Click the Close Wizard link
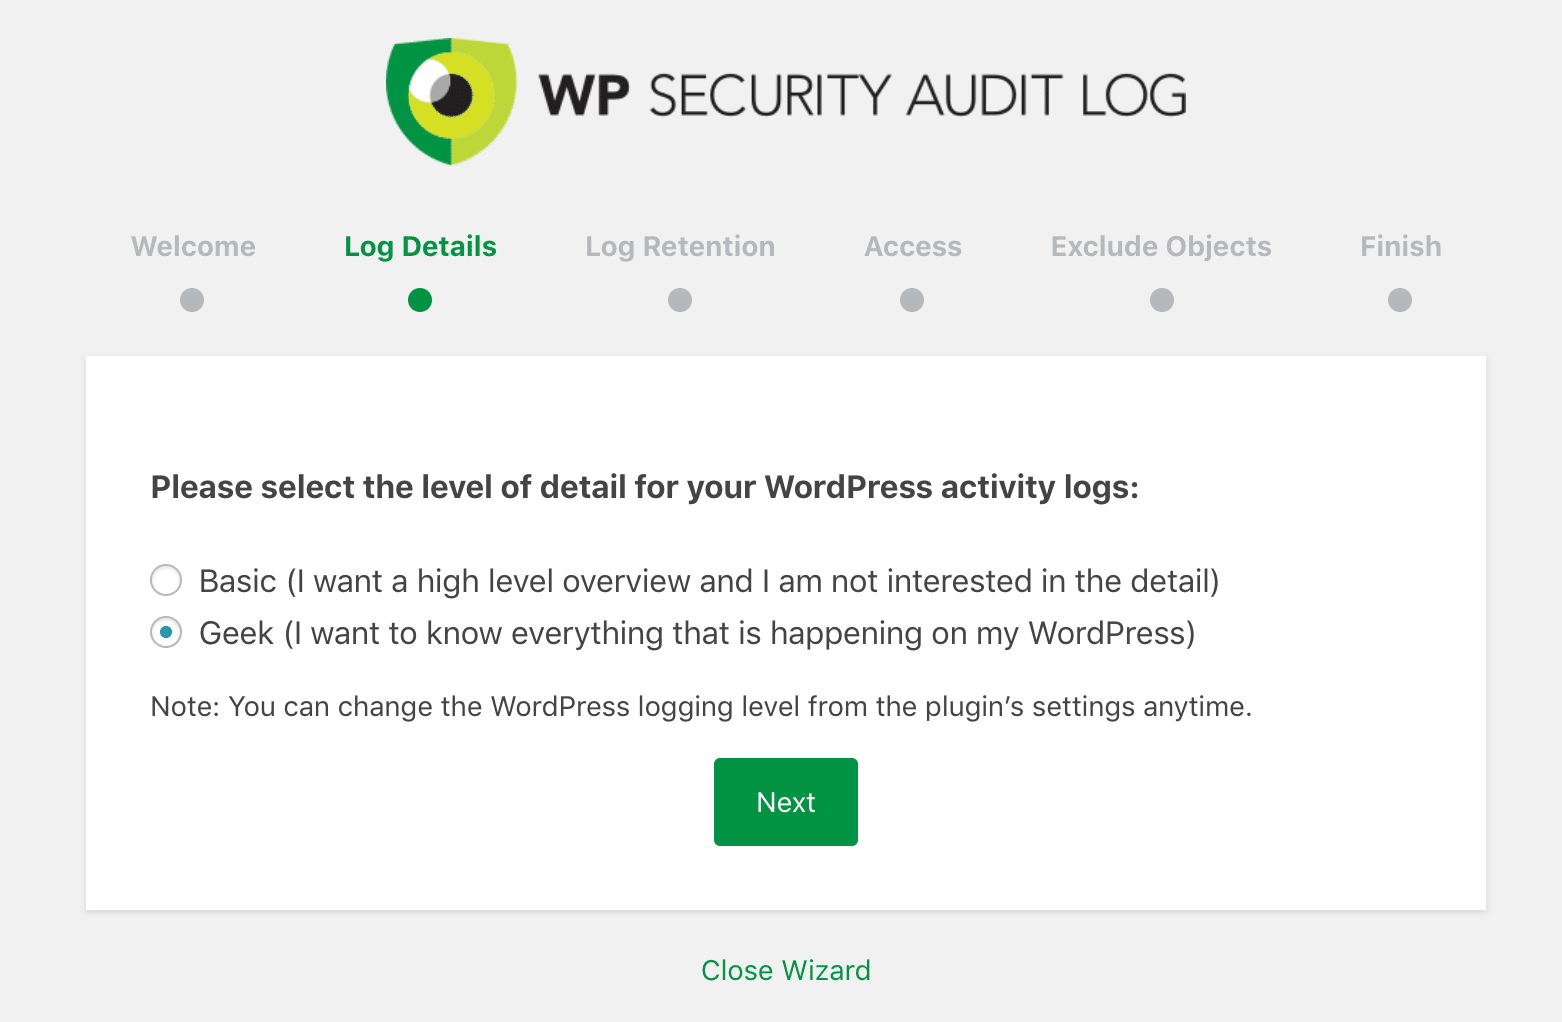 point(786,969)
